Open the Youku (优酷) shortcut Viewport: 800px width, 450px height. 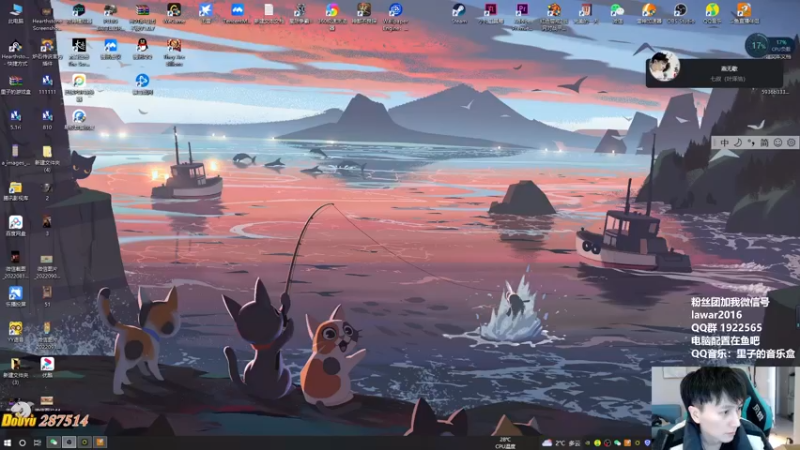pyautogui.click(x=47, y=367)
